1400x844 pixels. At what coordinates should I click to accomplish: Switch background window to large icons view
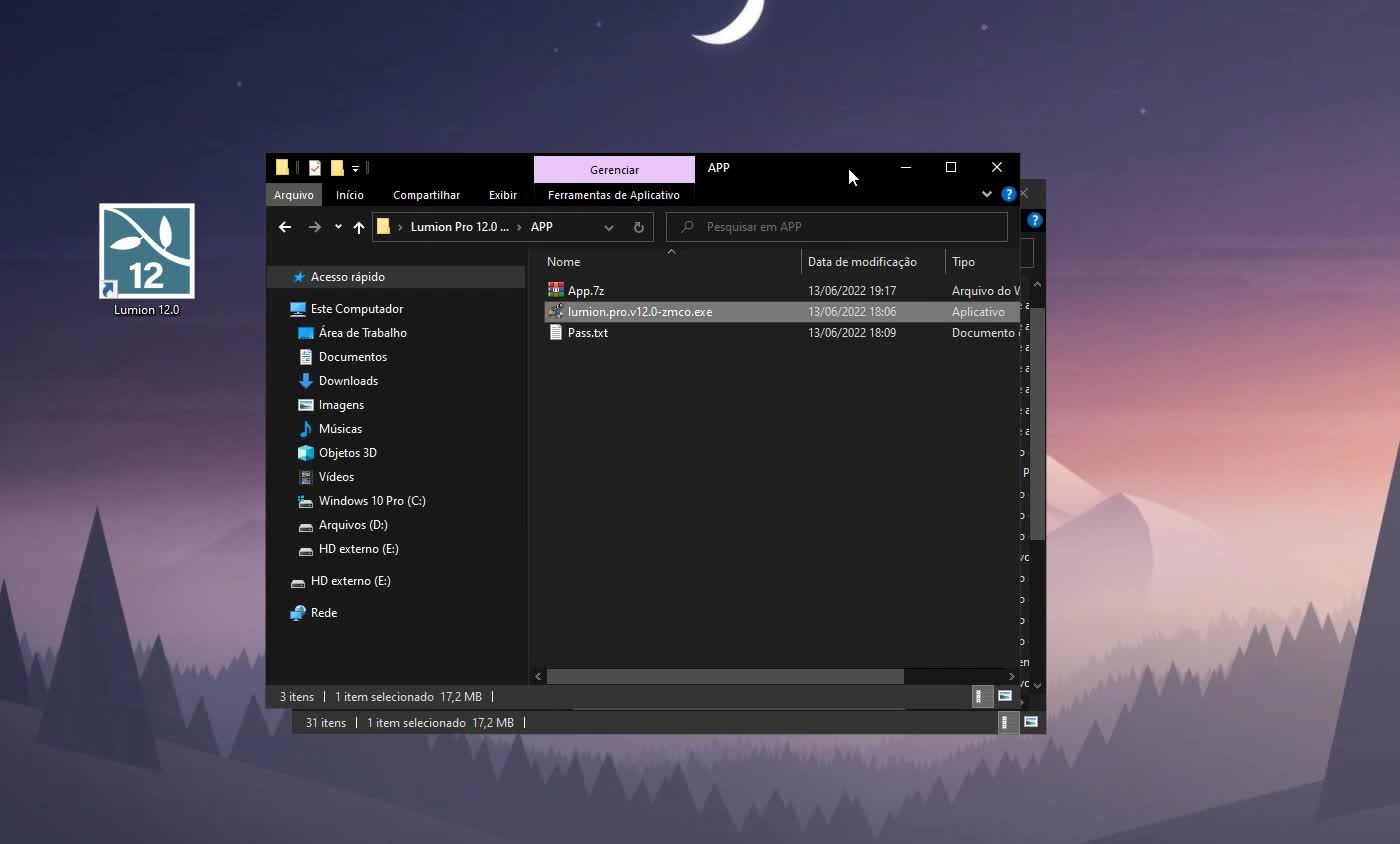[1031, 722]
